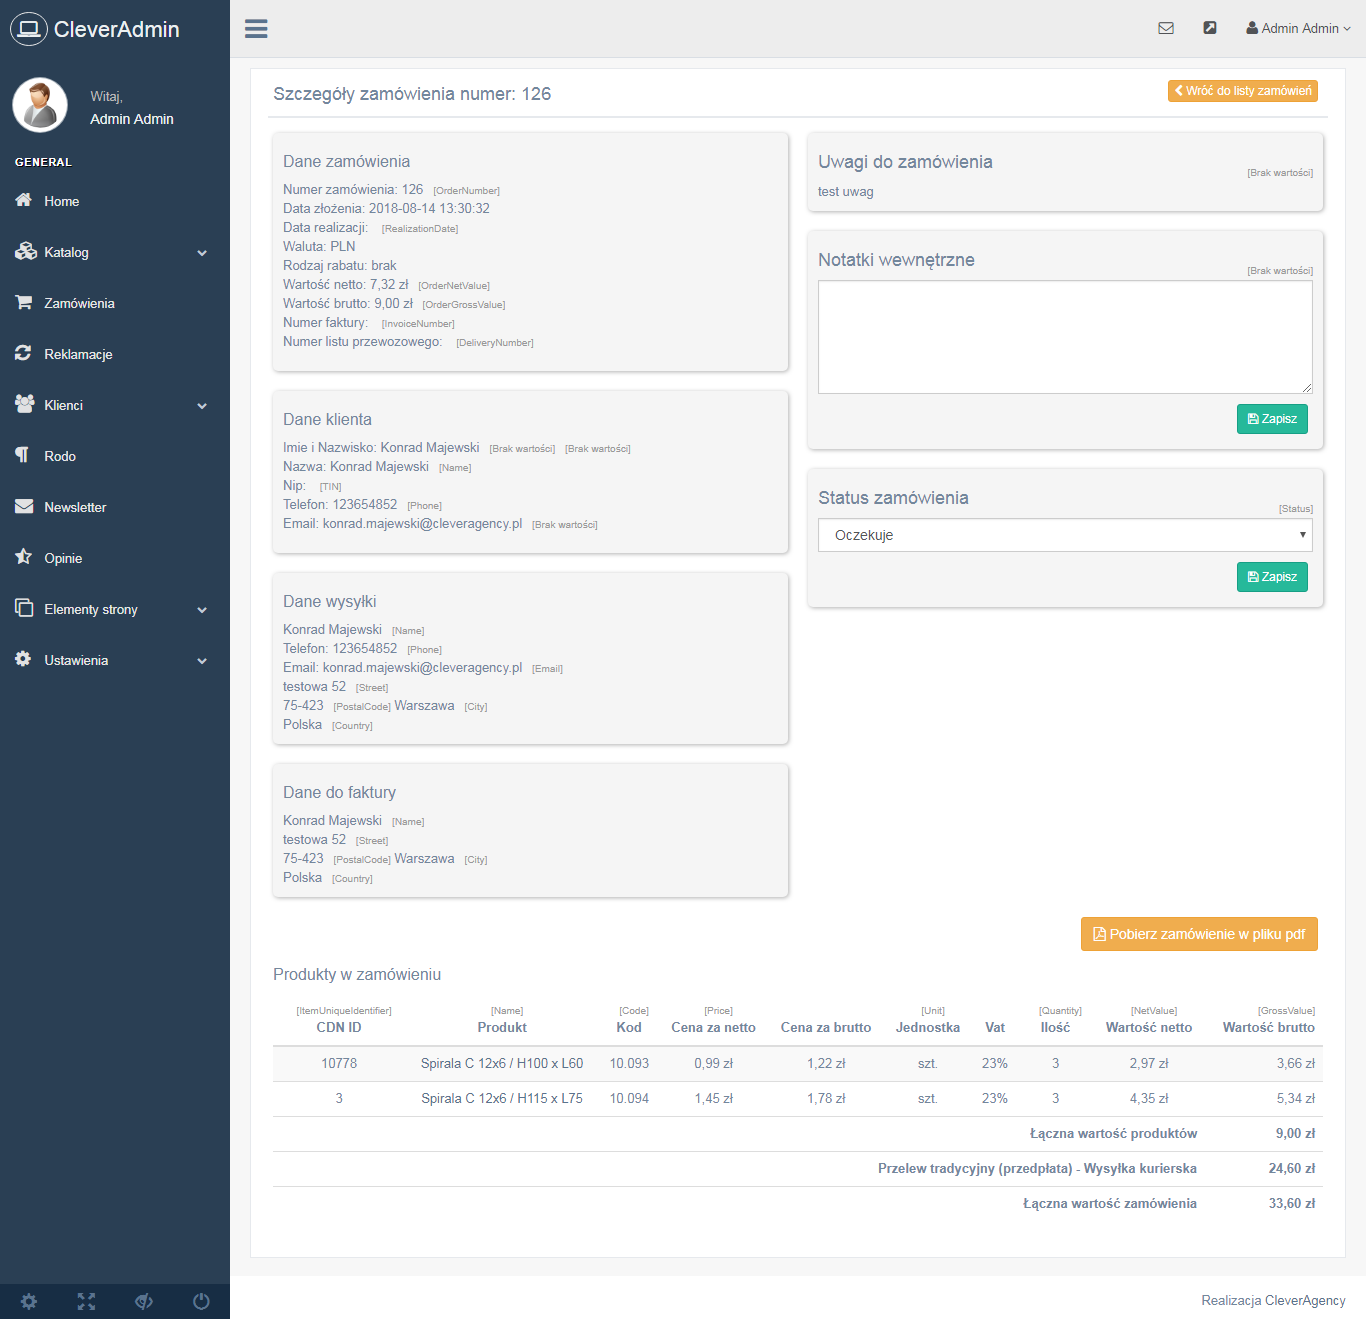Go to Zamówienia in the sidebar
The height and width of the screenshot is (1319, 1366).
point(79,304)
